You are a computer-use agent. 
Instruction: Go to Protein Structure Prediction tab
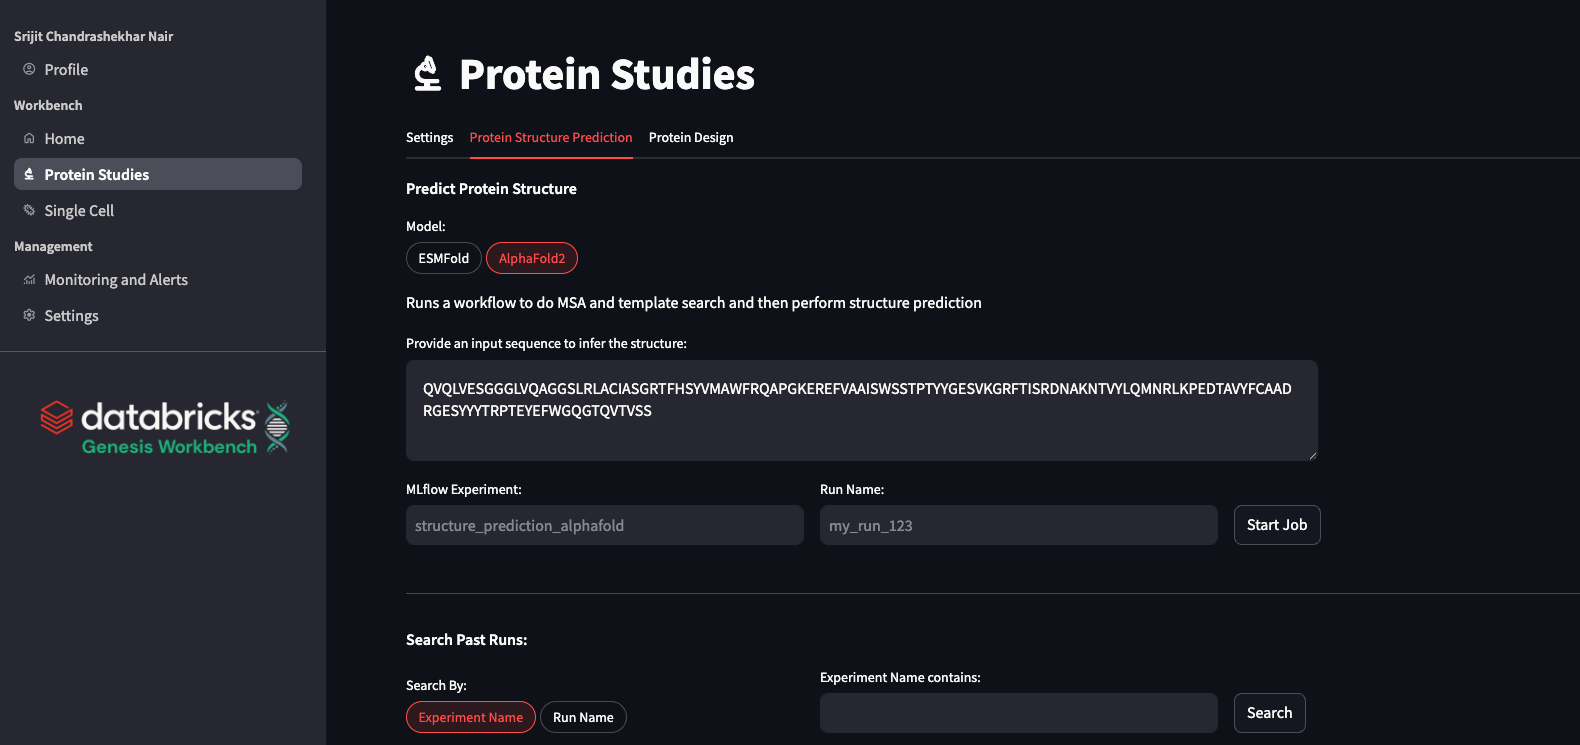[551, 137]
